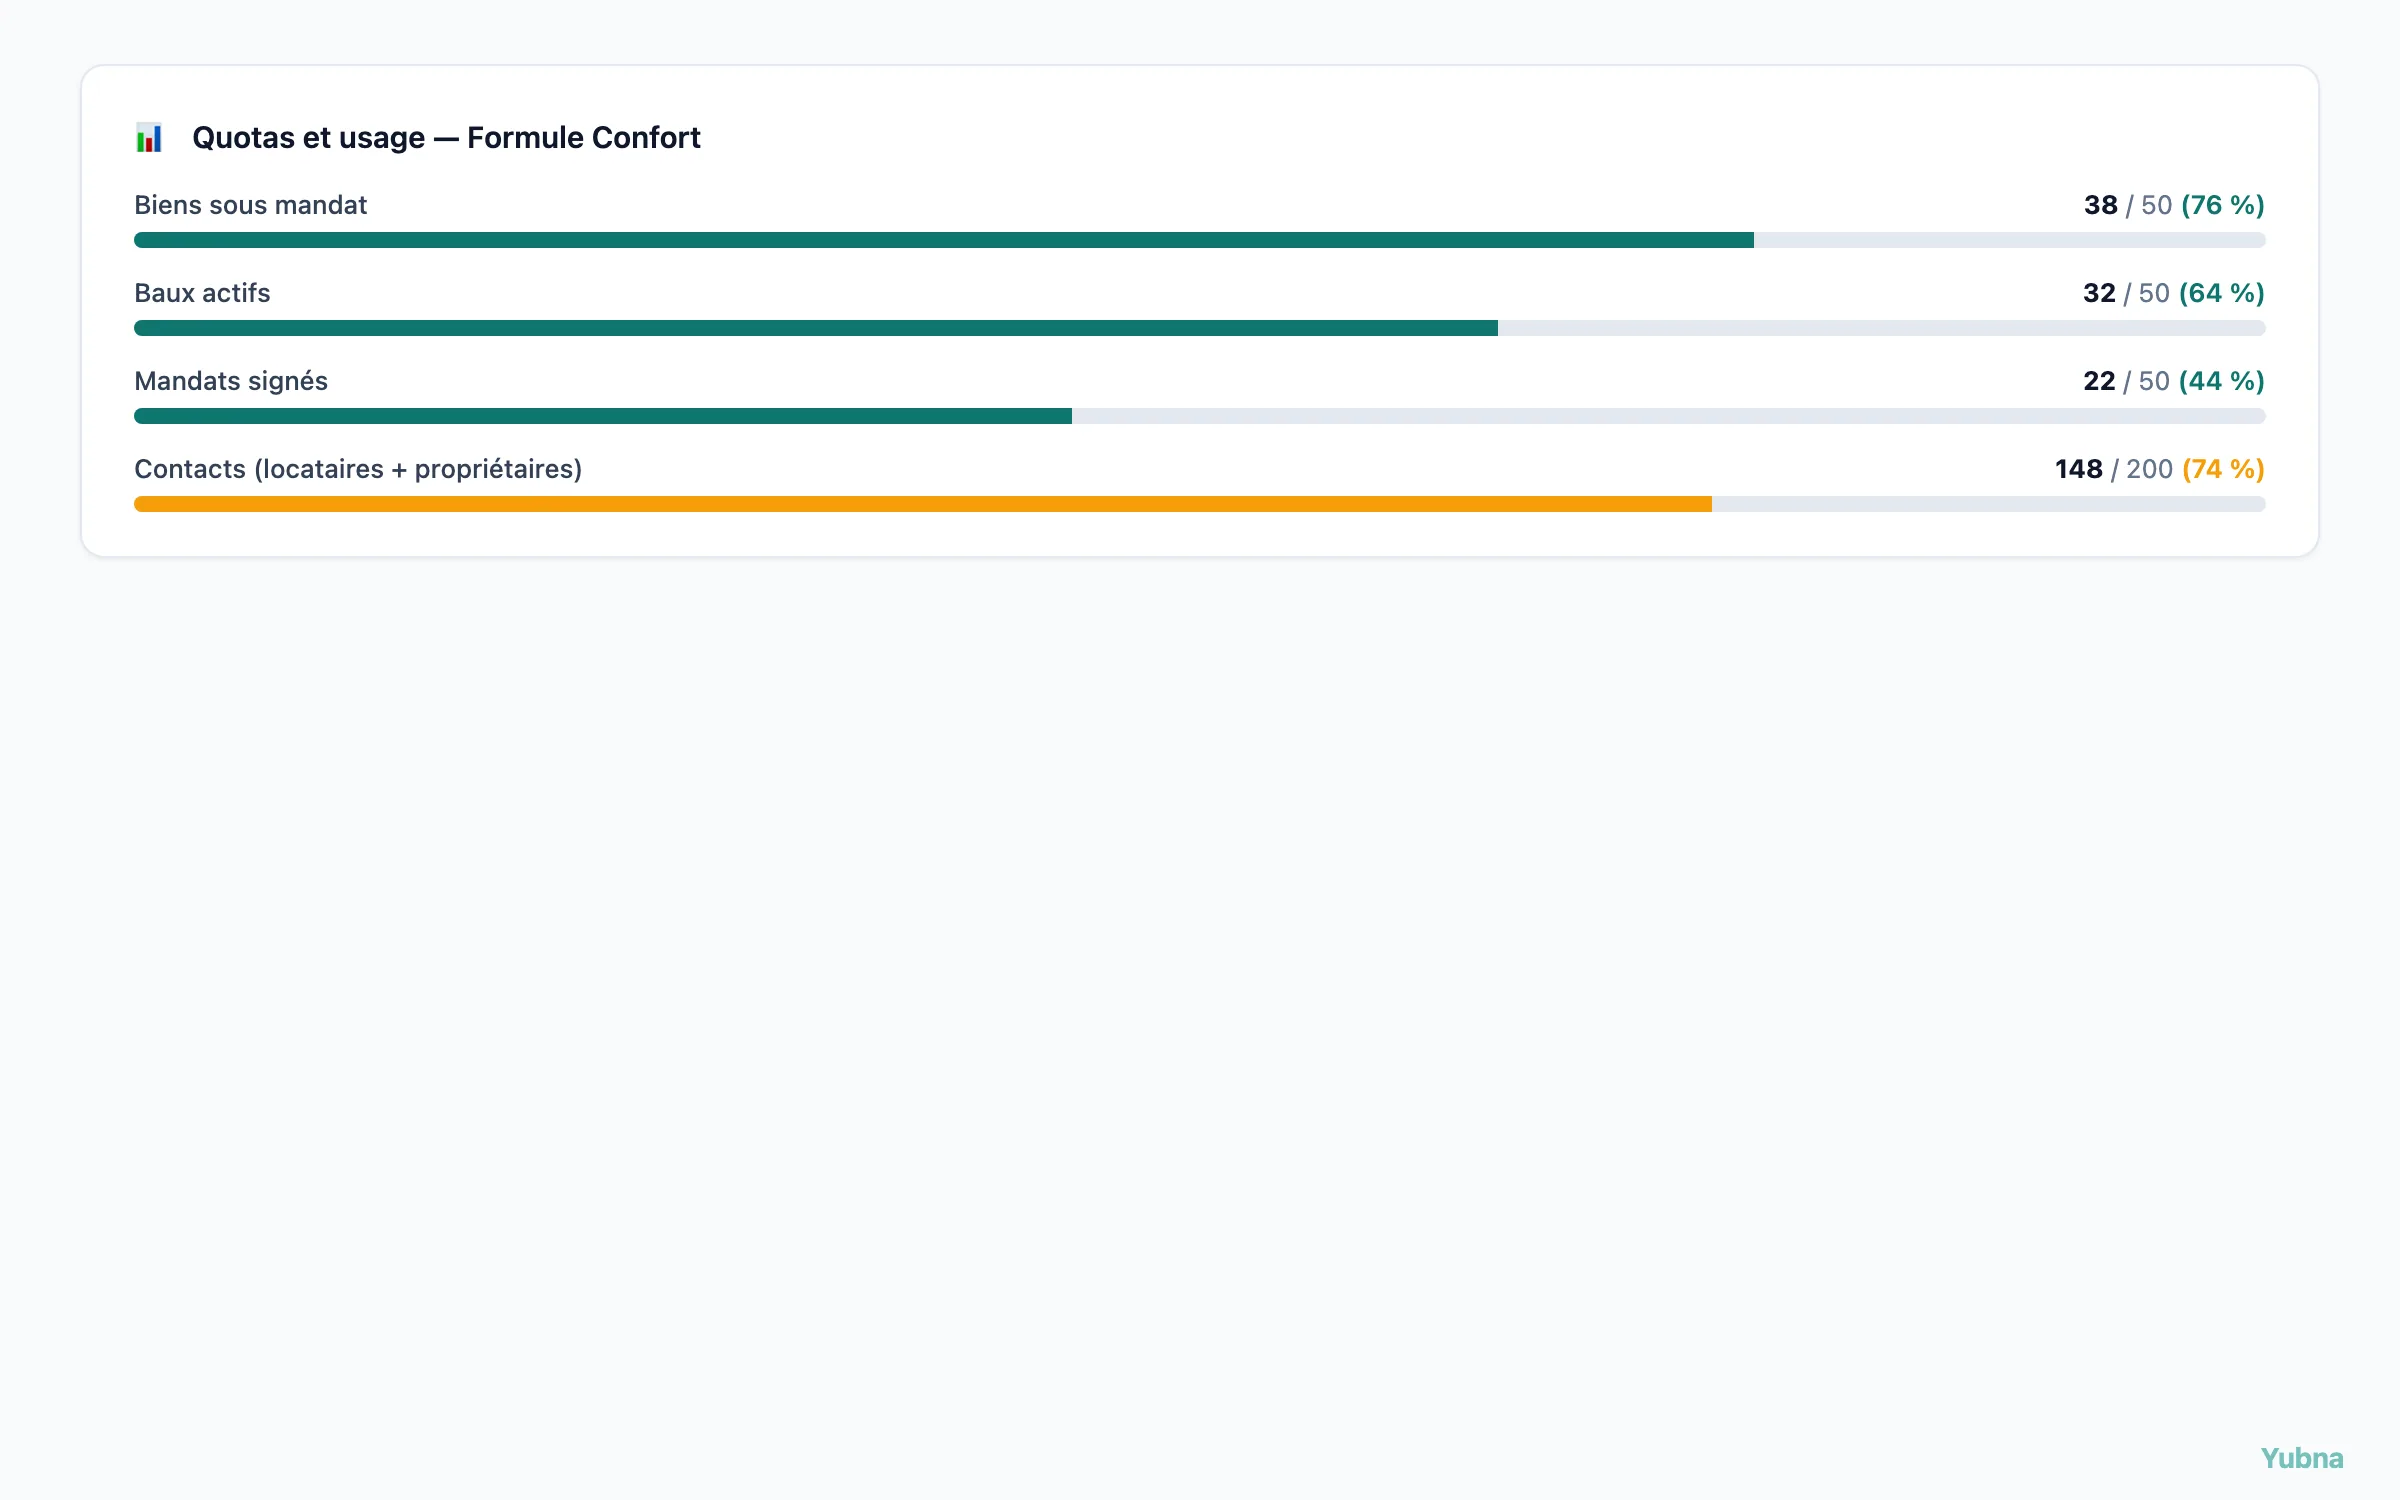The image size is (2400, 1500).
Task: Click the 22 / 50 (44 %) value
Action: pyautogui.click(x=2174, y=381)
